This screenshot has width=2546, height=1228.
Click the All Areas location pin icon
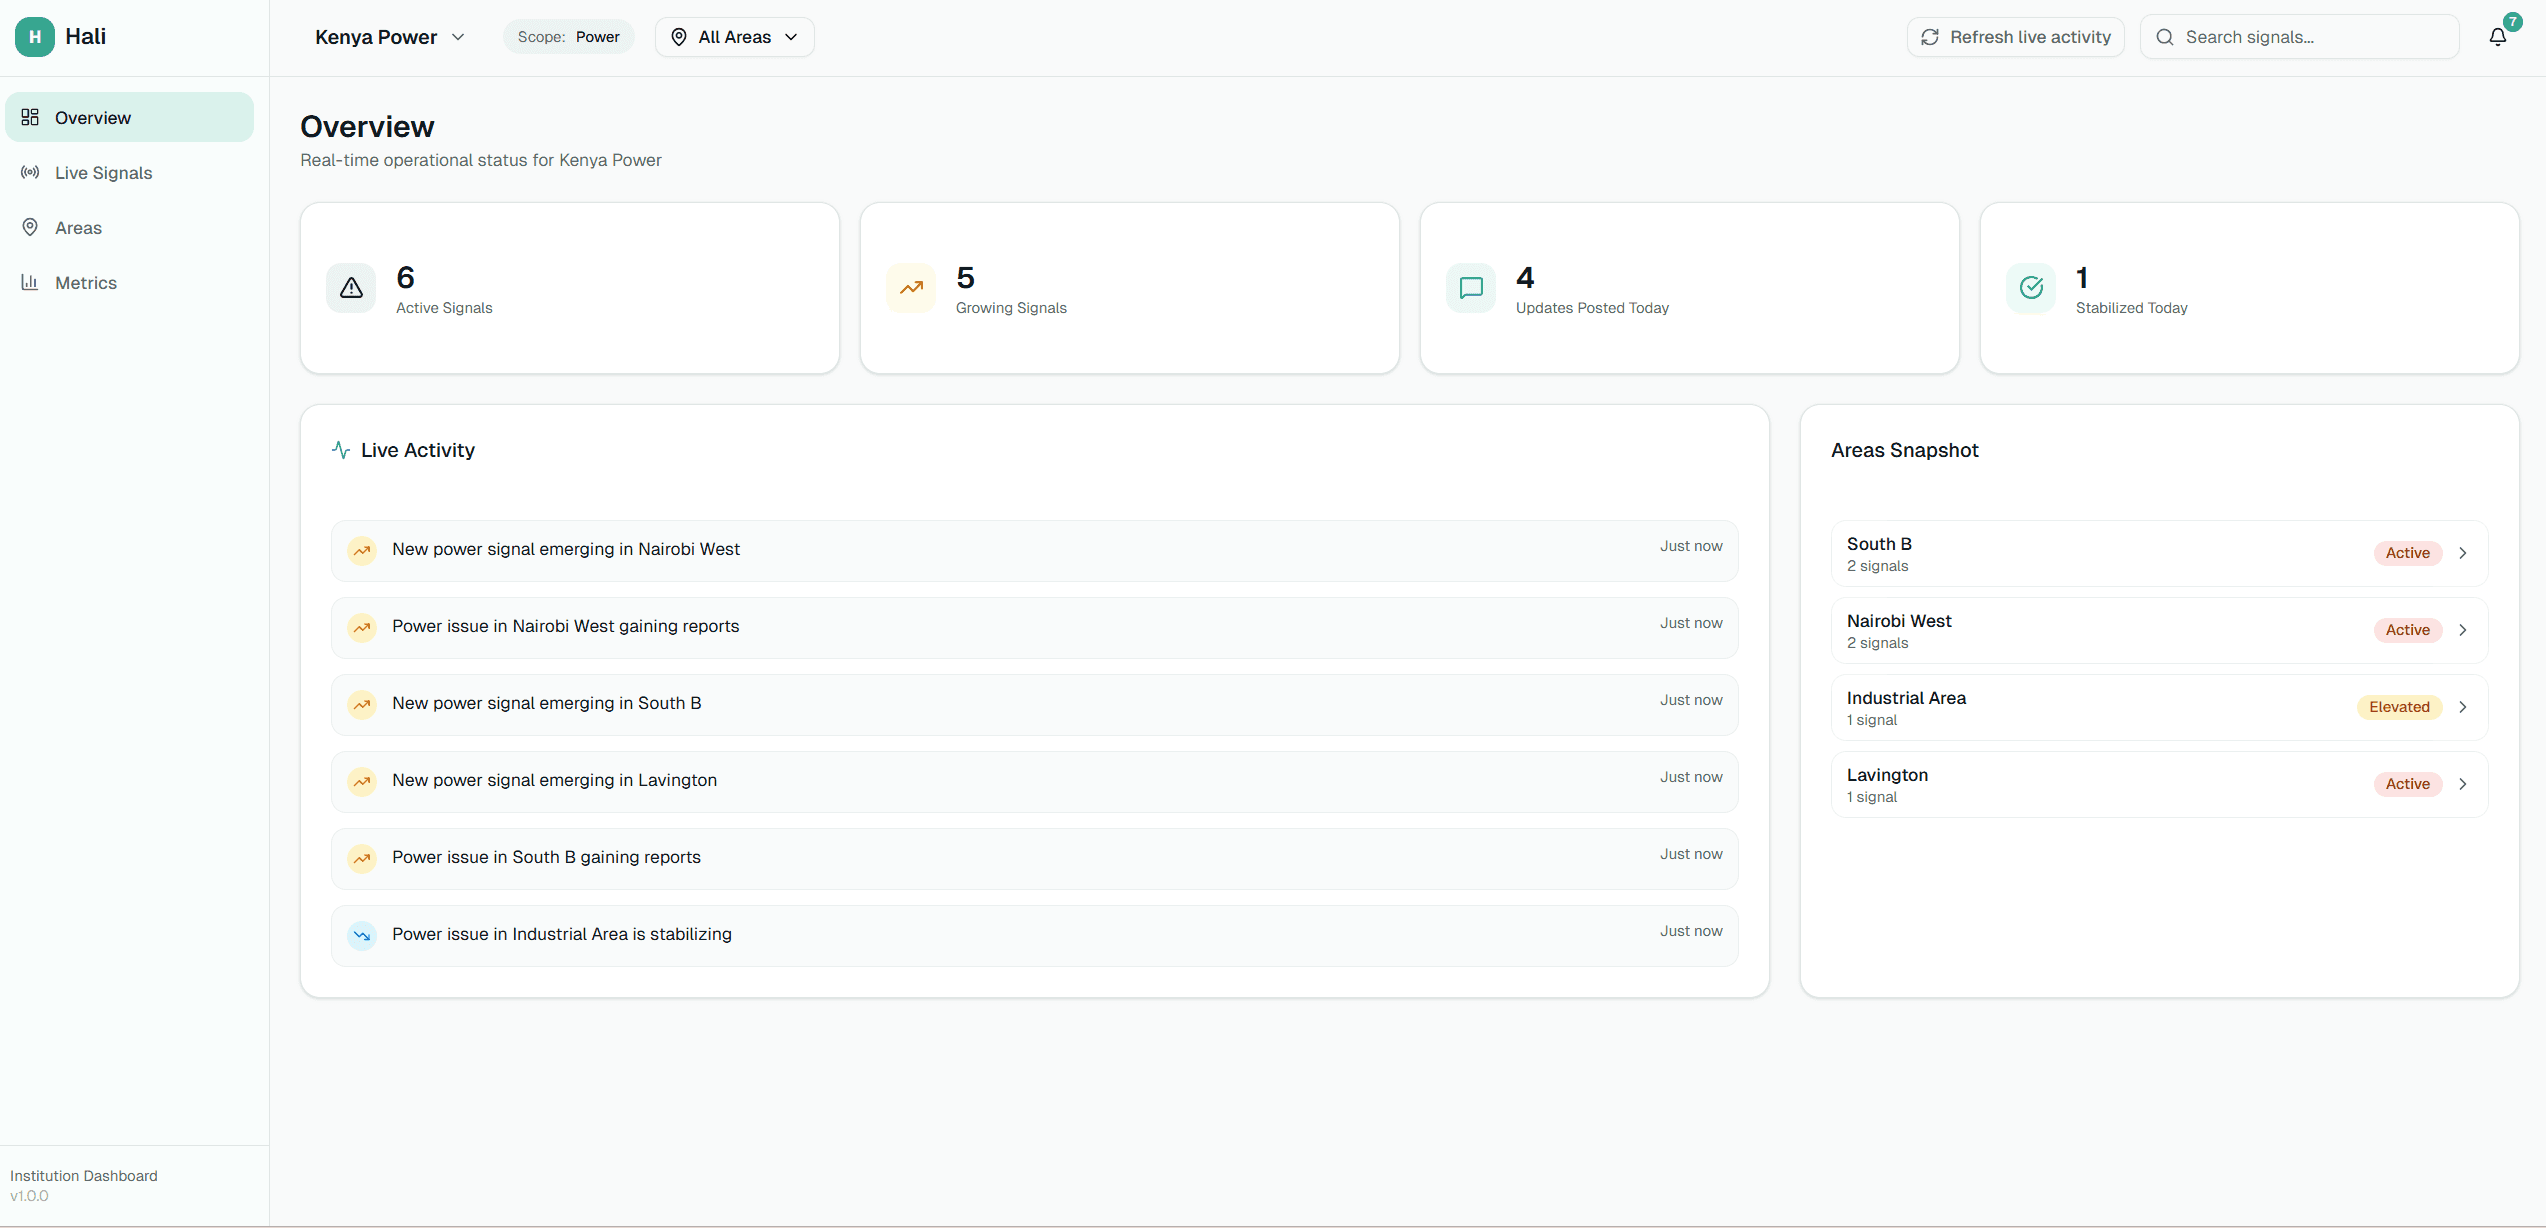click(x=679, y=37)
